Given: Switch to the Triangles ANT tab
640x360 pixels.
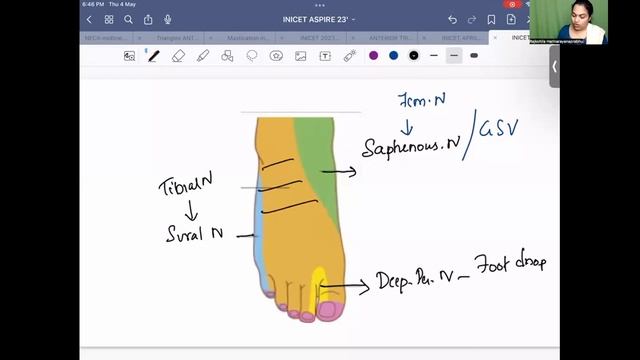Looking at the screenshot, I should click(178, 38).
